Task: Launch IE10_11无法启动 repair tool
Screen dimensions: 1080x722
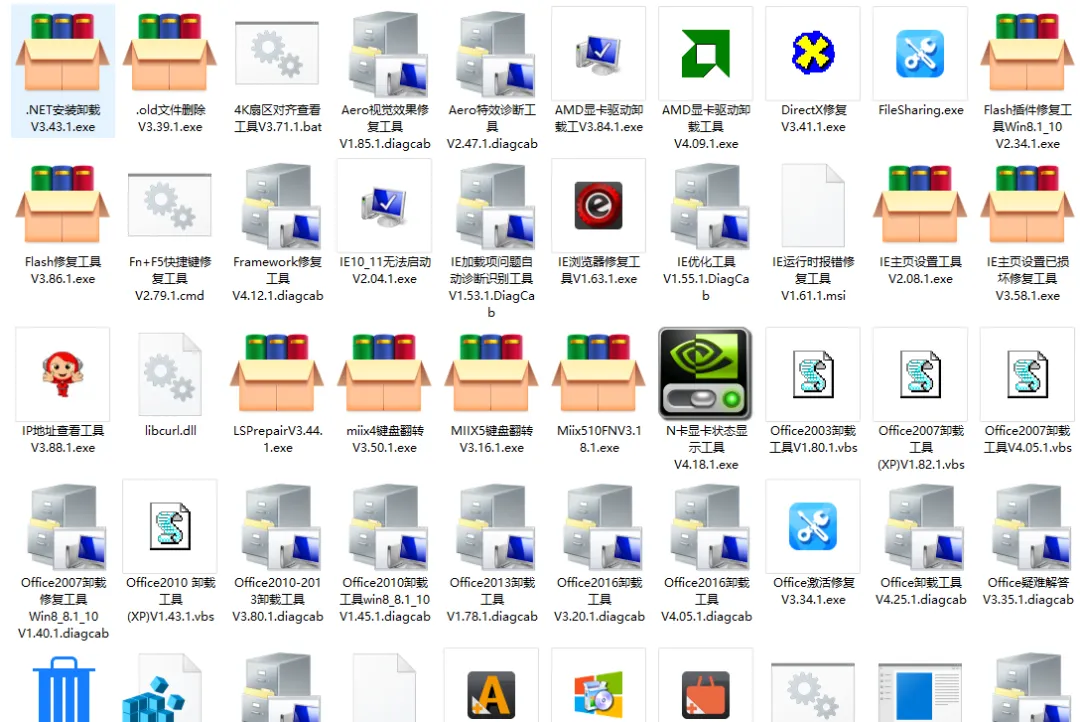Action: click(x=384, y=205)
